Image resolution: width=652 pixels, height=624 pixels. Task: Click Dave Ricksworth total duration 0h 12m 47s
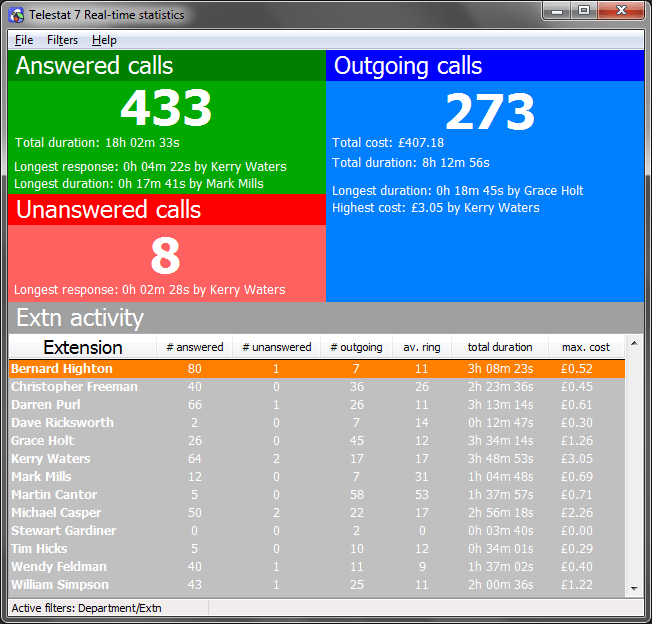[x=500, y=423]
